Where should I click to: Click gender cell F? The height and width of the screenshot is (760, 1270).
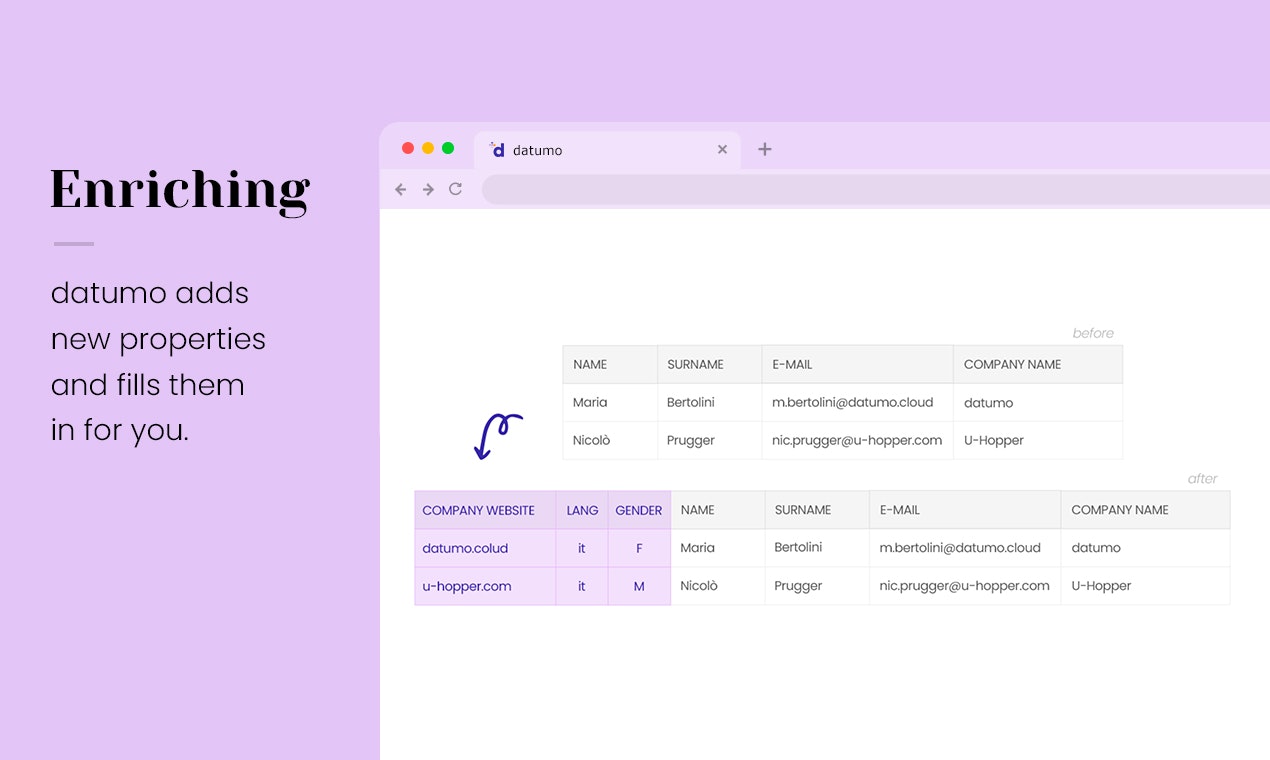[x=639, y=548]
